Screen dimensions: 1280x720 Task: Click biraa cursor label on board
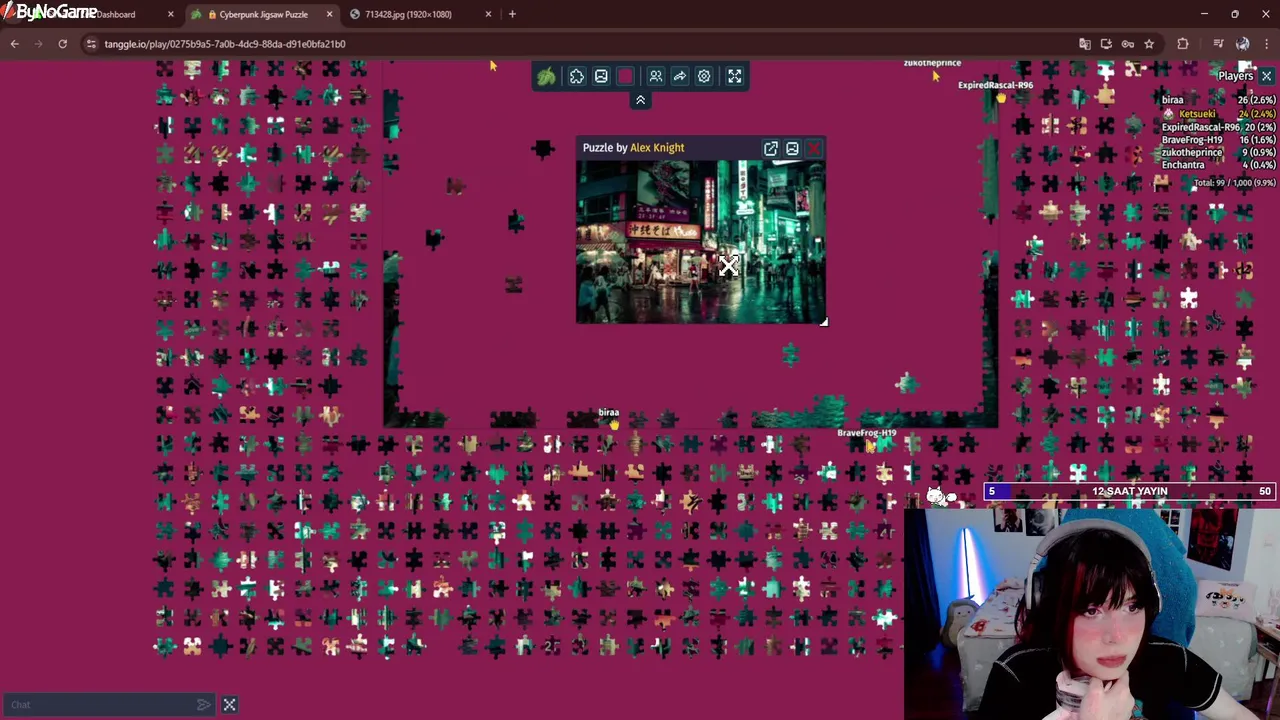click(608, 412)
